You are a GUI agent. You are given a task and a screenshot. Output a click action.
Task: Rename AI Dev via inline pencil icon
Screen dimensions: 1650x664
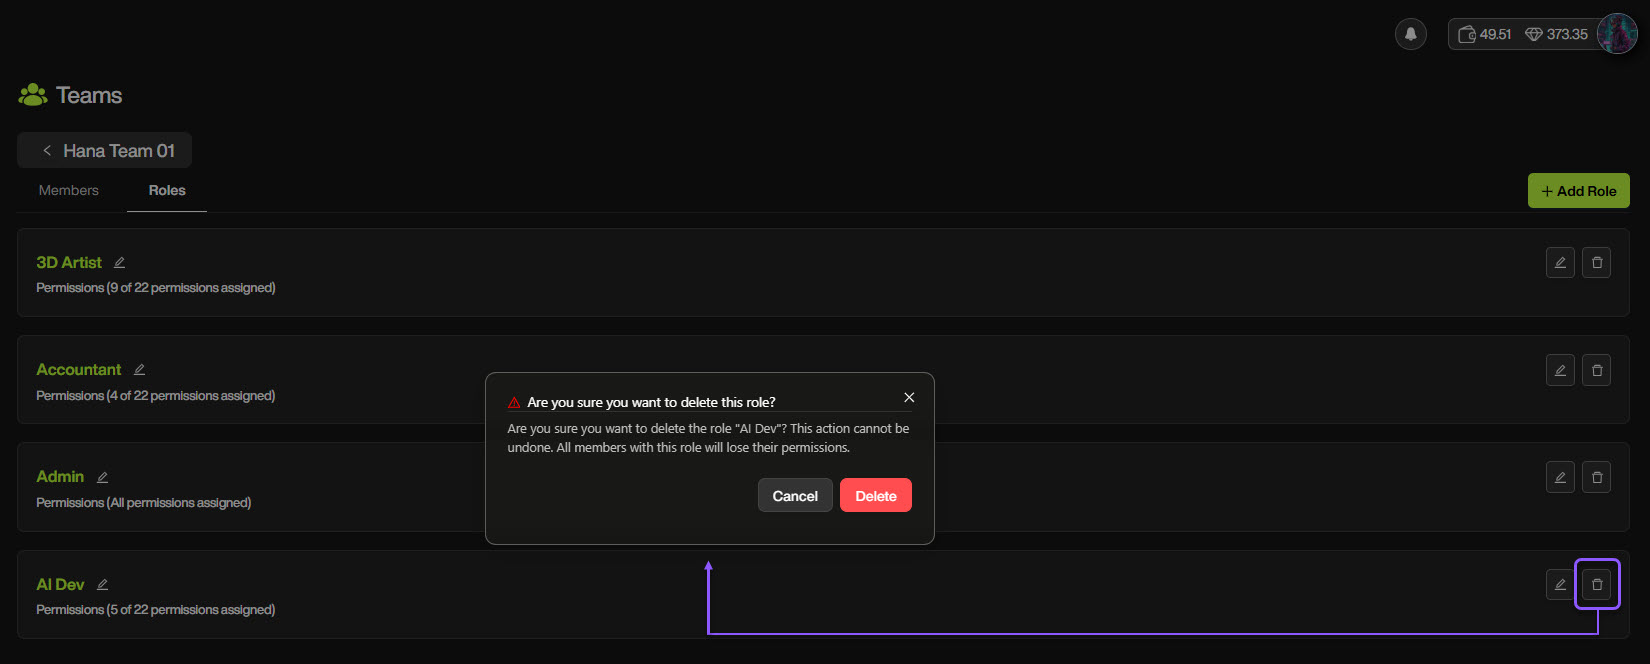(x=102, y=585)
